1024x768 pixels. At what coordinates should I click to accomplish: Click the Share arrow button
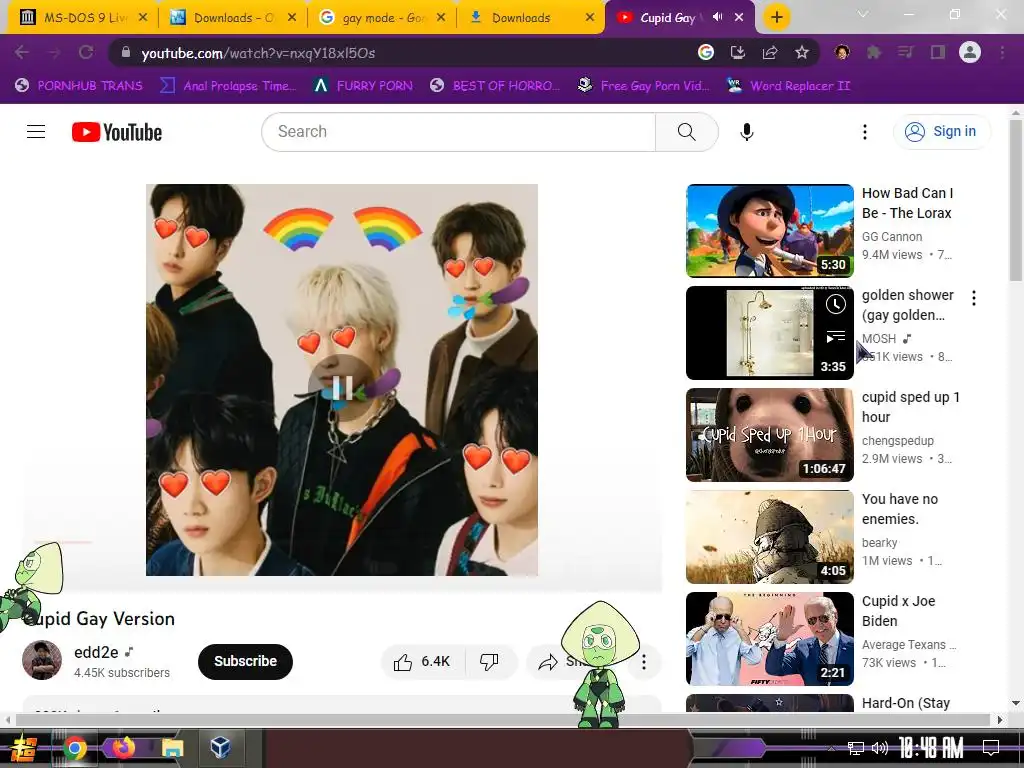(x=548, y=662)
